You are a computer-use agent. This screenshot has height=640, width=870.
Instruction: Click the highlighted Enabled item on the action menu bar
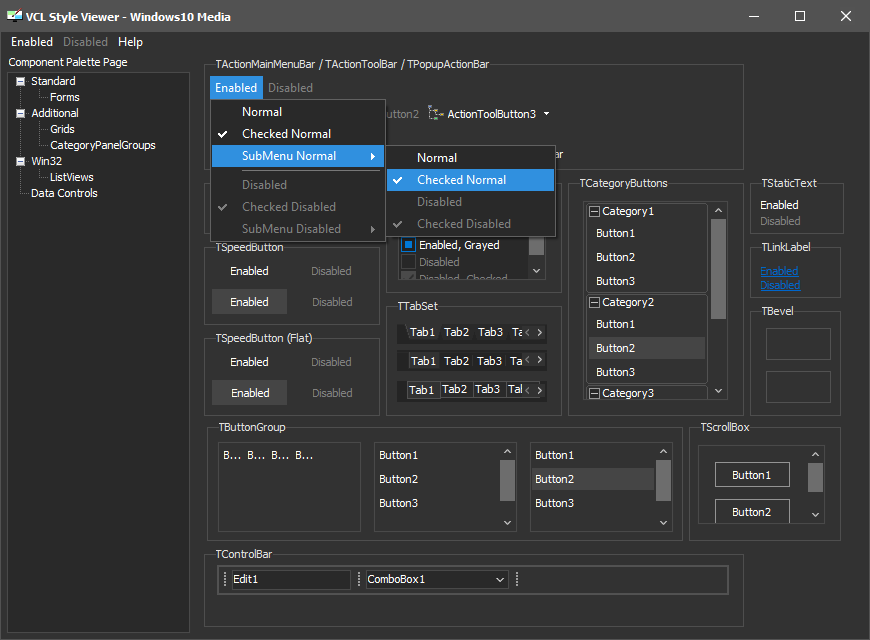236,88
